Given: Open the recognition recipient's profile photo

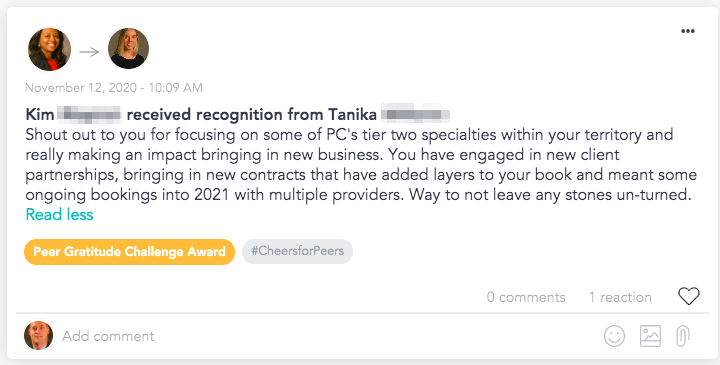Looking at the screenshot, I should (x=129, y=48).
